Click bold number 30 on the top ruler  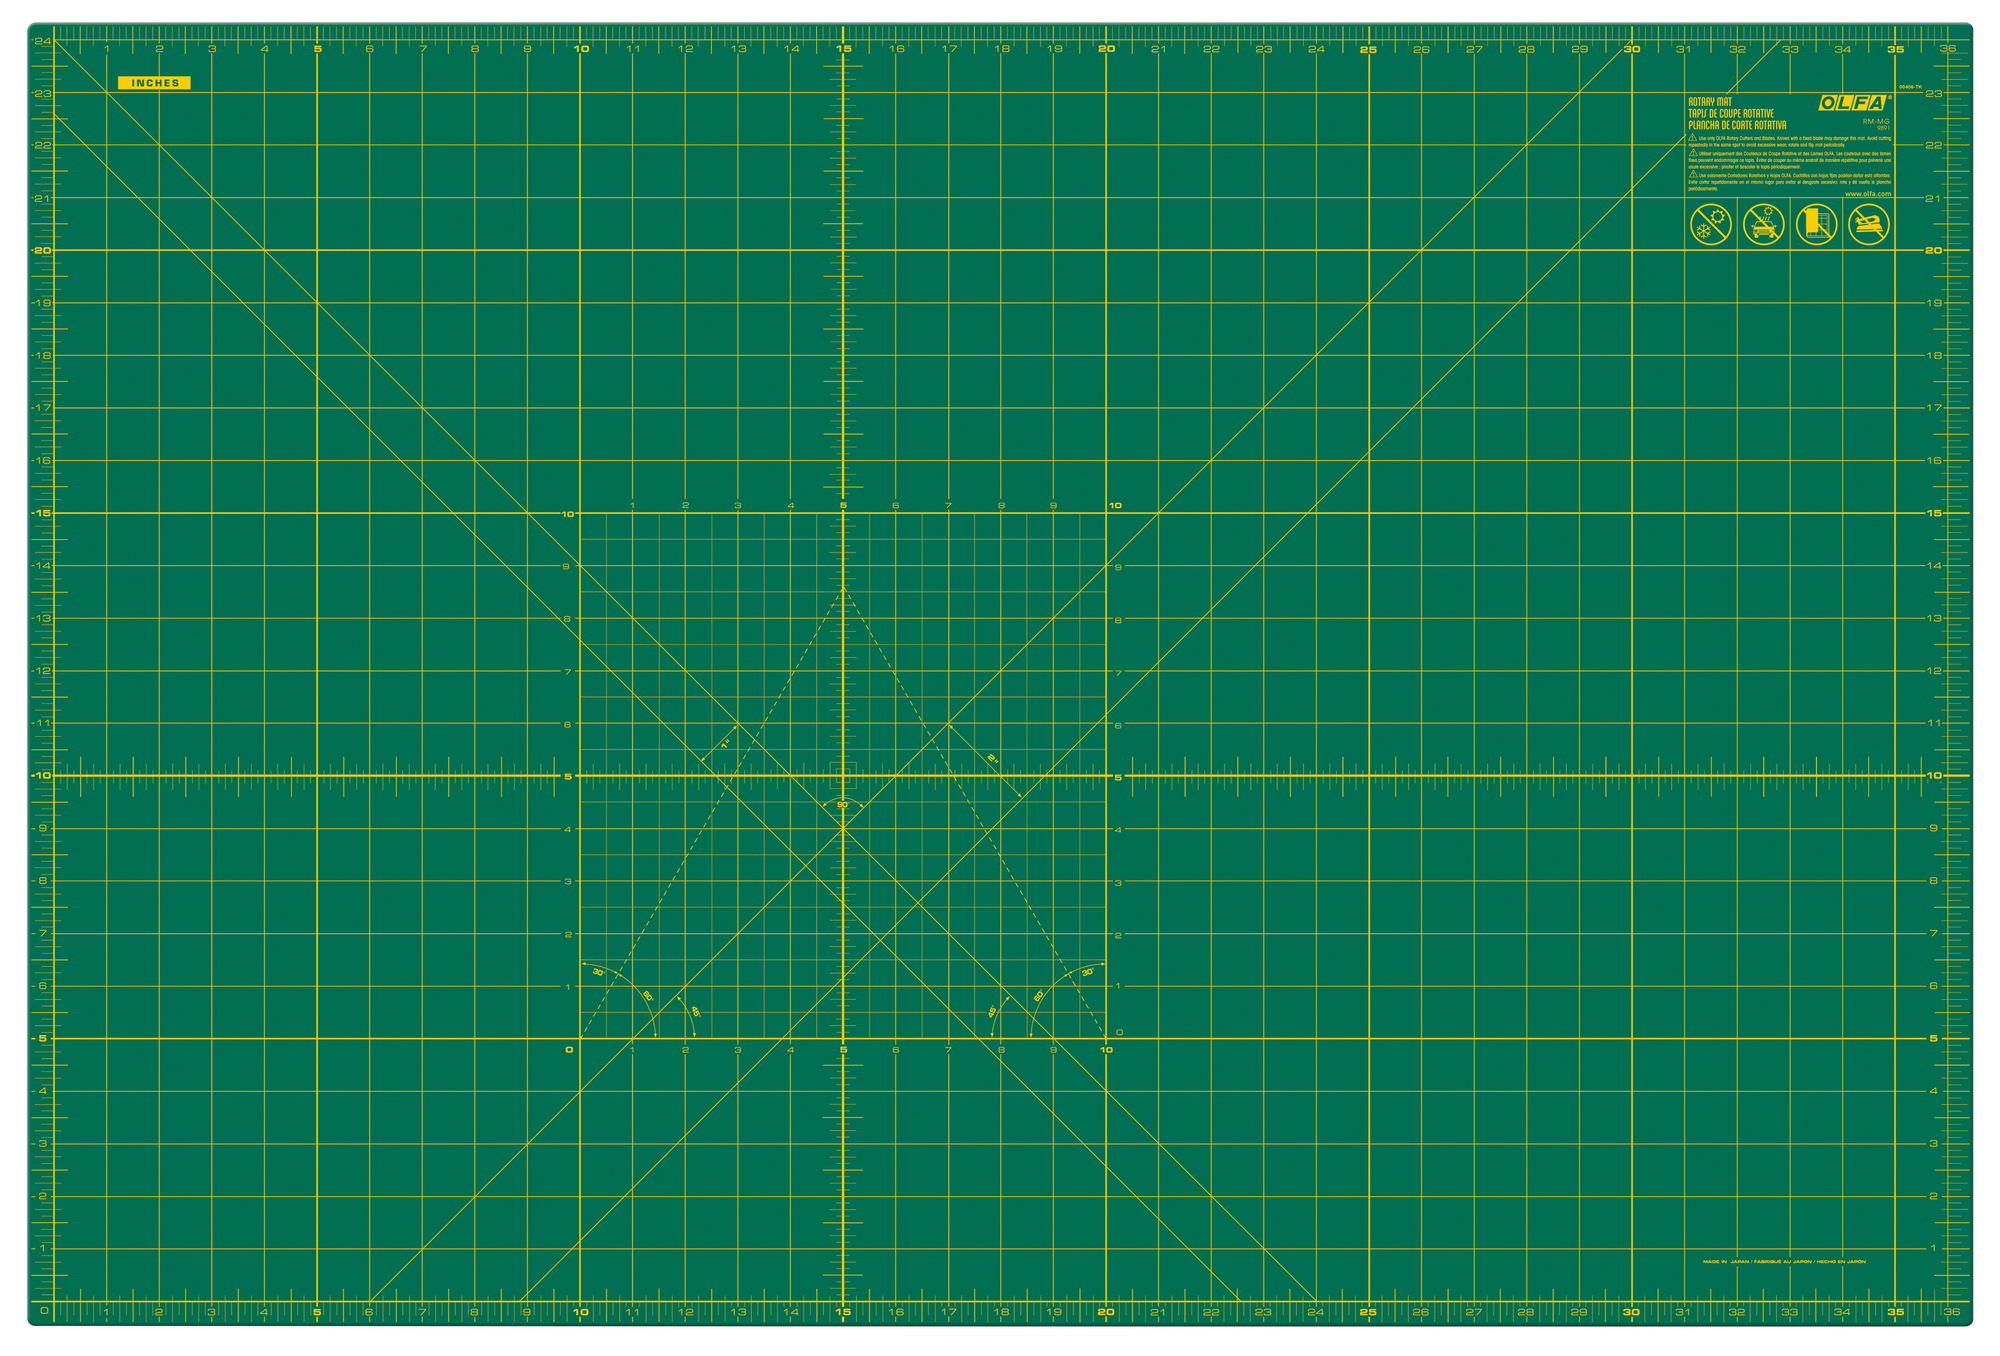[x=1631, y=48]
